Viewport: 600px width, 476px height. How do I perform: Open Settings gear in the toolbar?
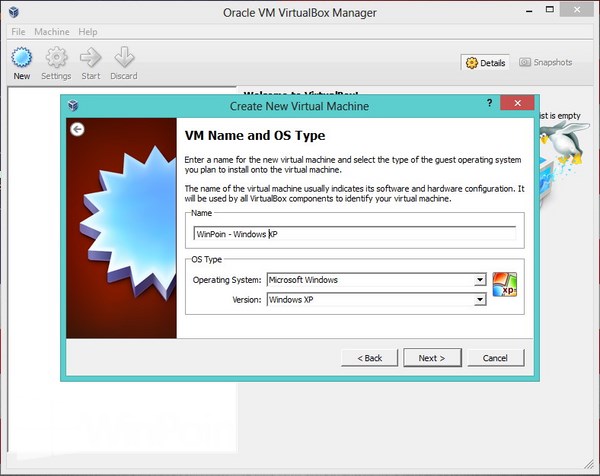point(56,57)
